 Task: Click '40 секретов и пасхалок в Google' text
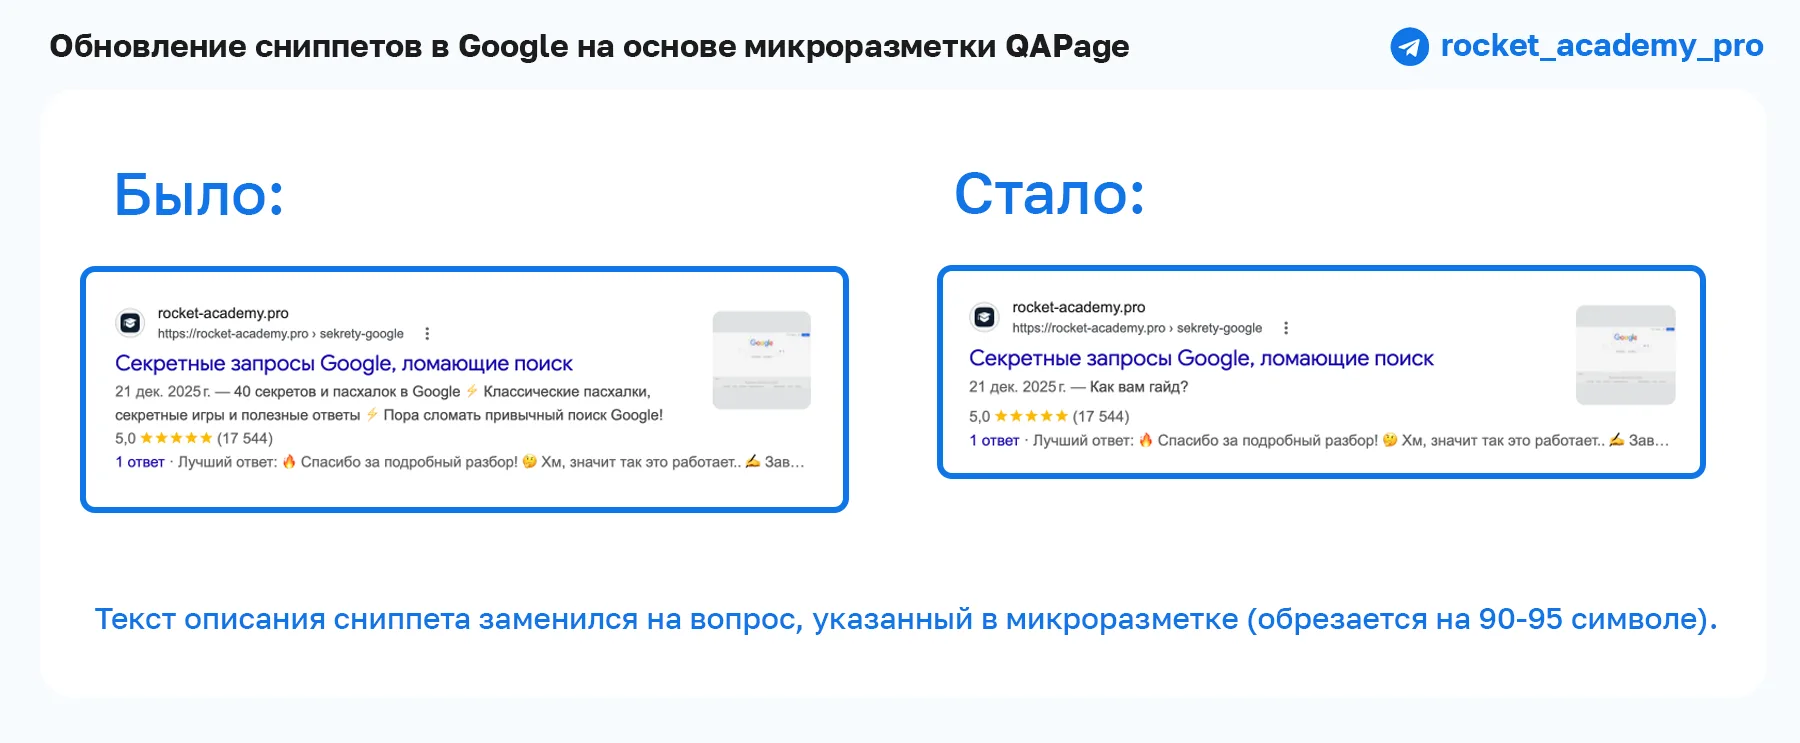tap(347, 392)
